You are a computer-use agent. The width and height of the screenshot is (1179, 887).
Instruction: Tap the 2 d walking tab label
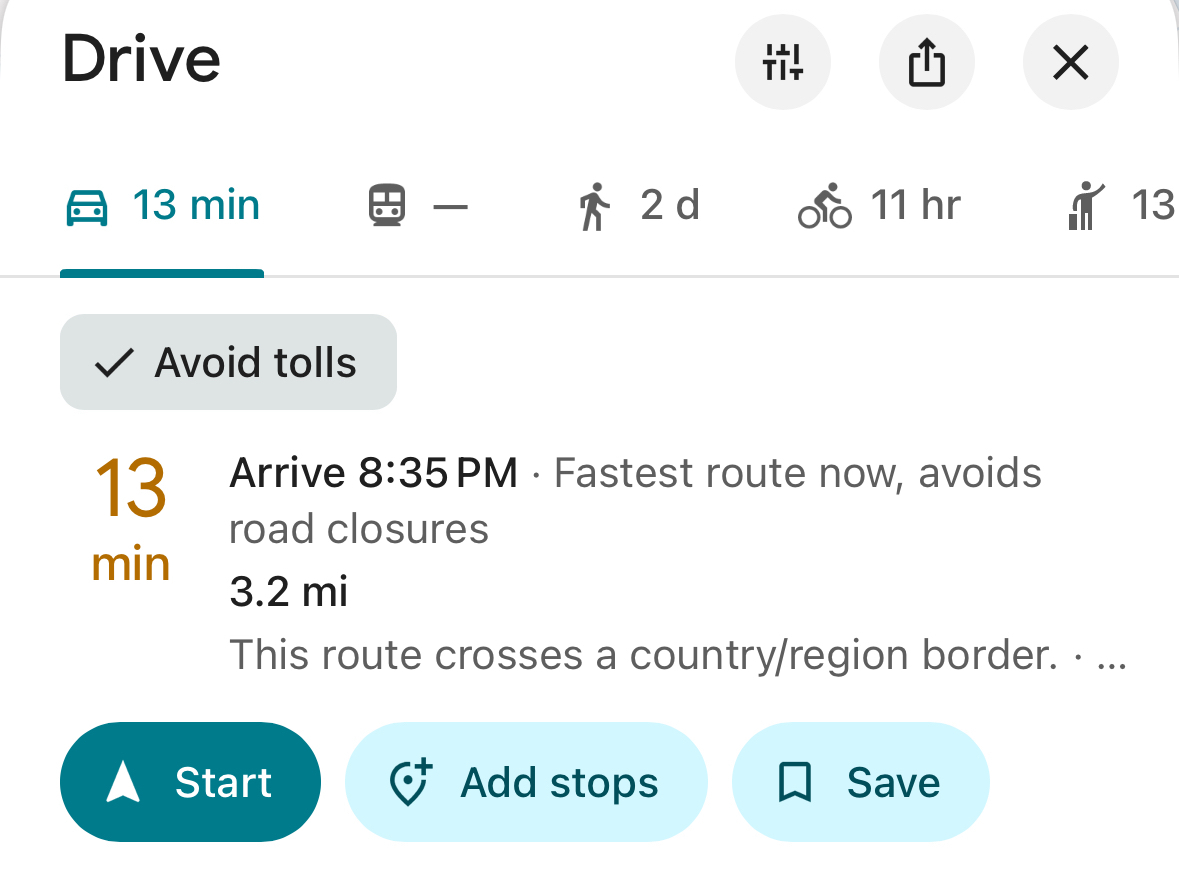(x=669, y=206)
